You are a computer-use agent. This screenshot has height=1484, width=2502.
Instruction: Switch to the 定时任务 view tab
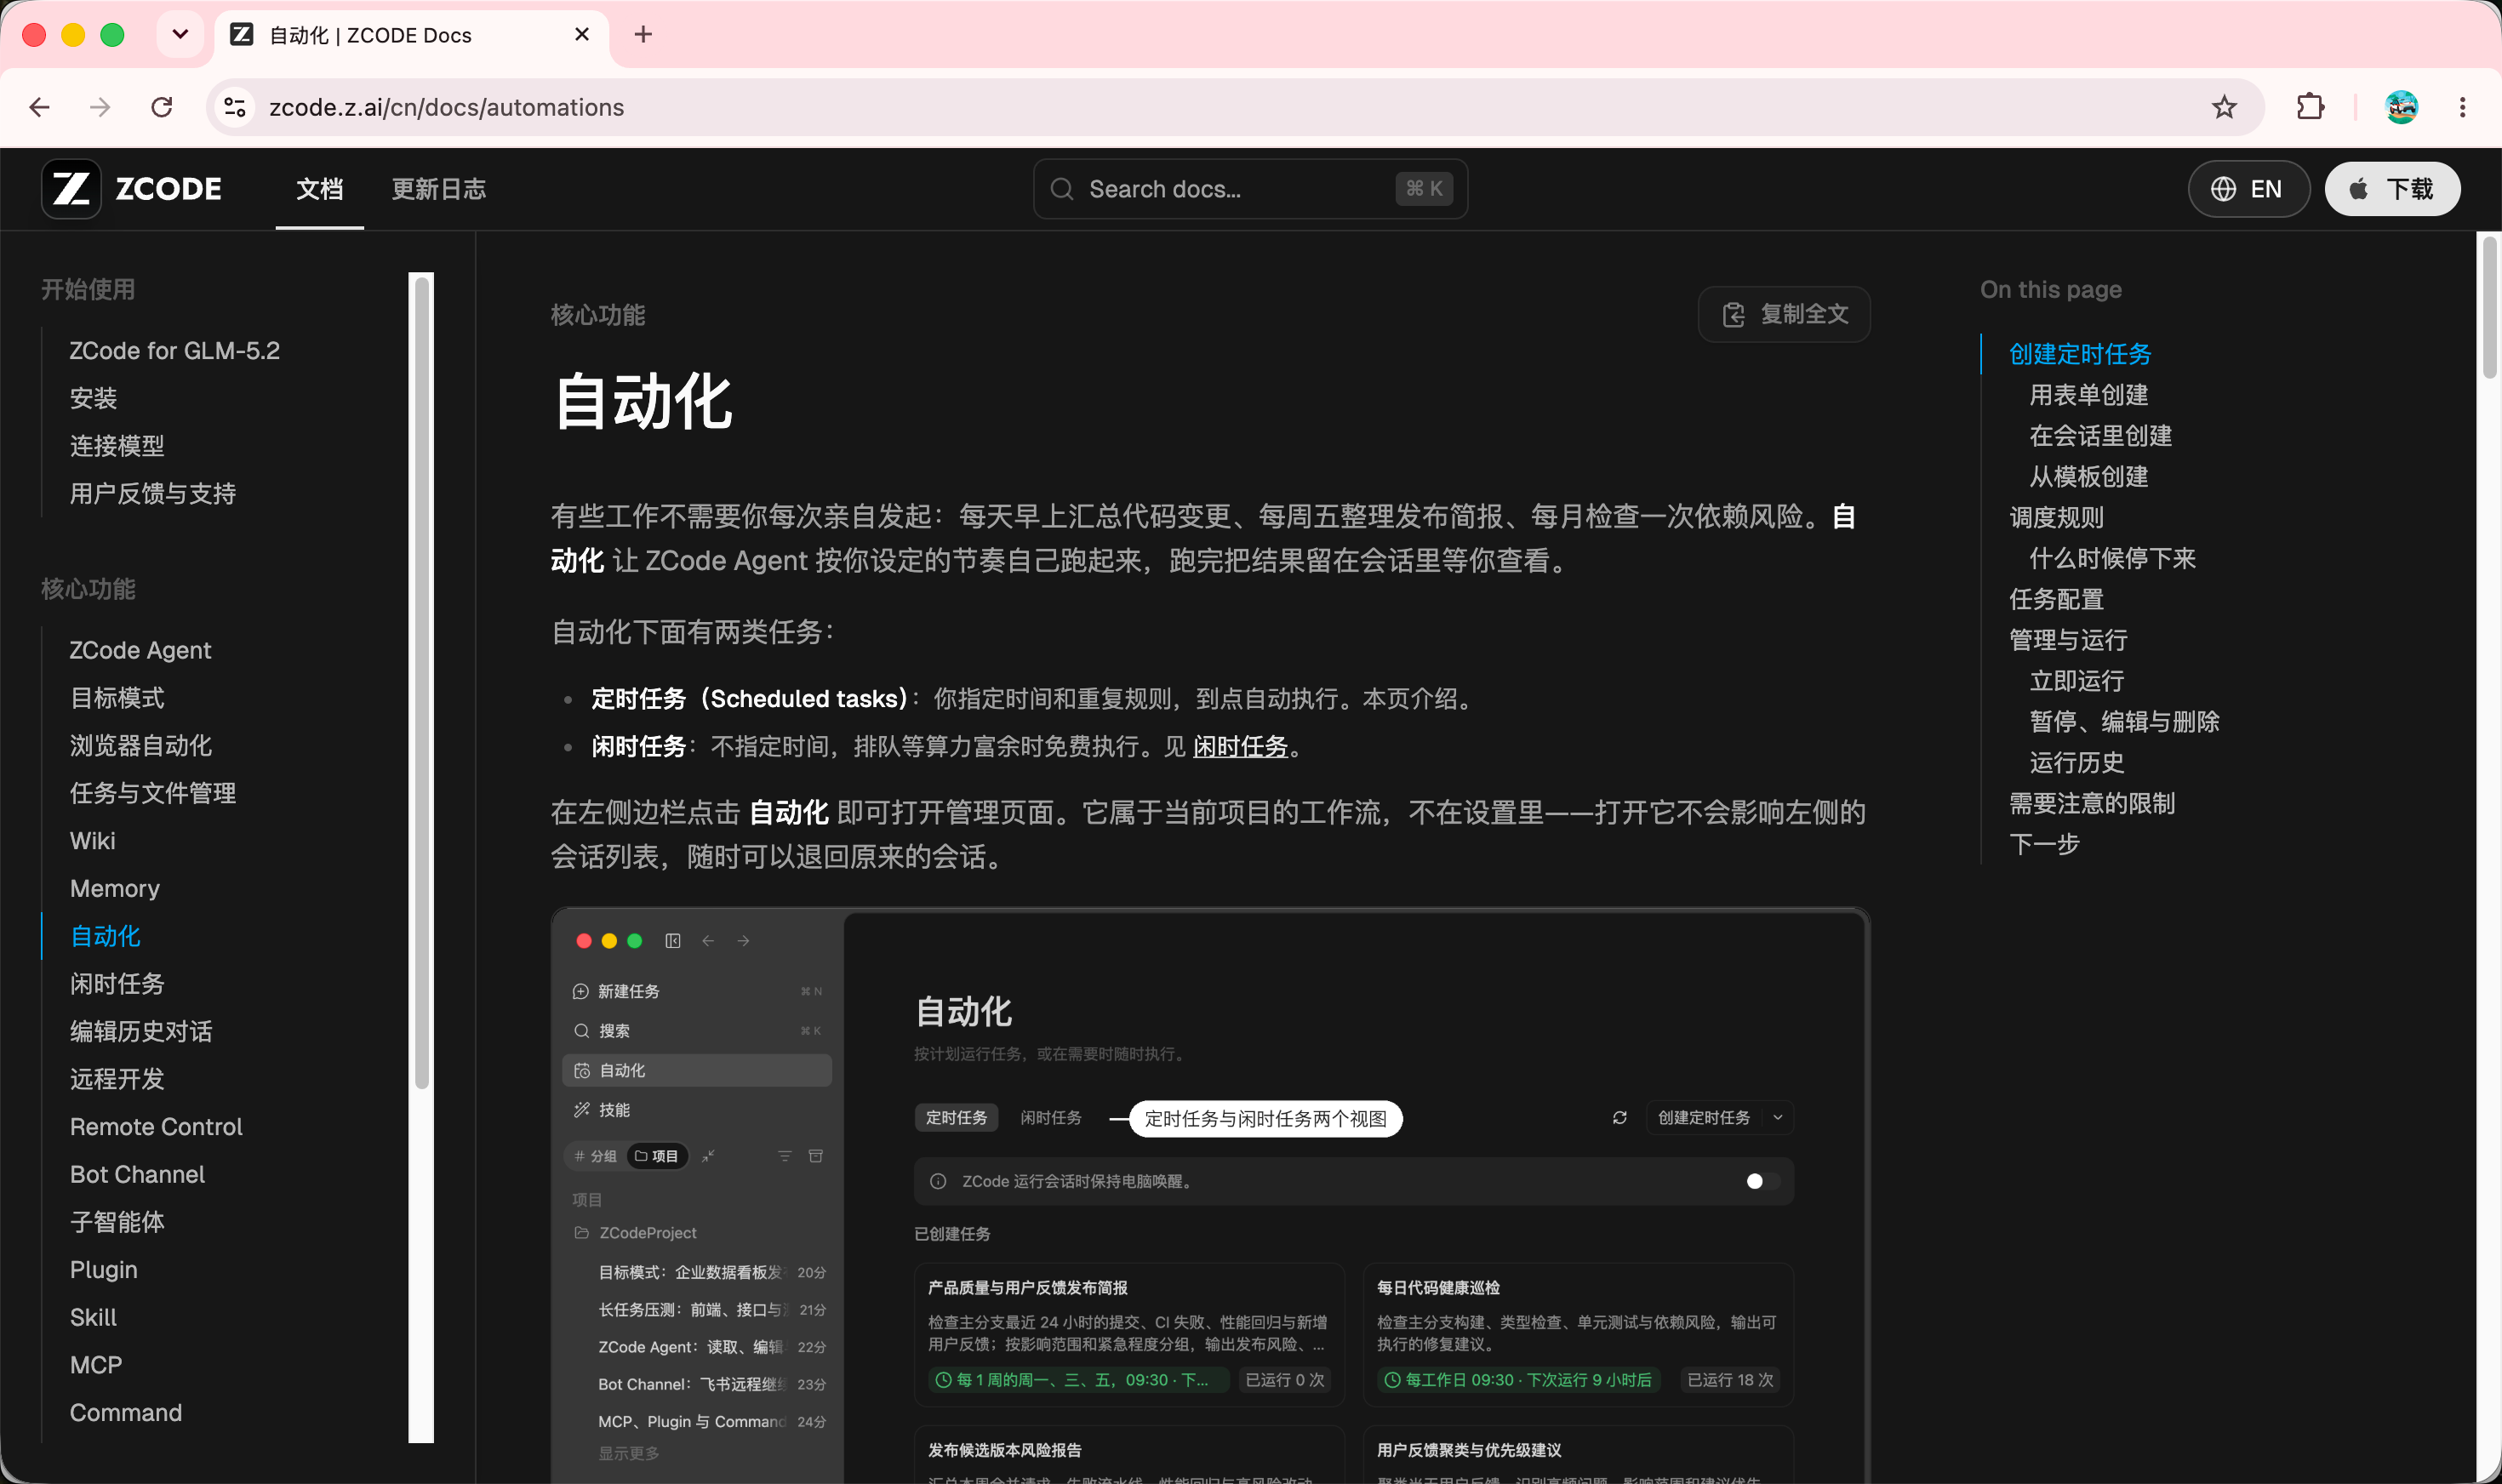tap(956, 1118)
